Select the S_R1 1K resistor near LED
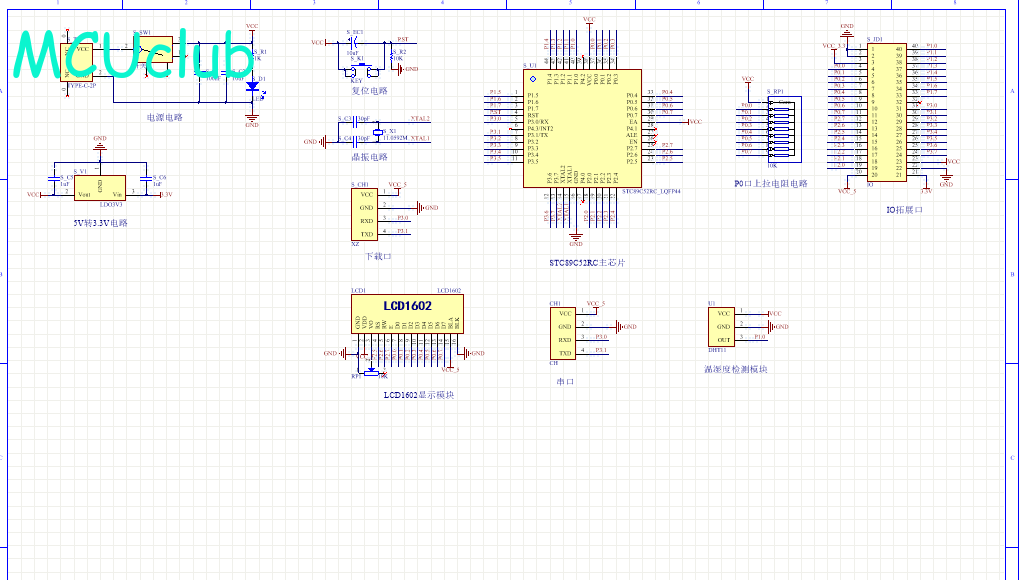The image size is (1019, 580). [252, 57]
